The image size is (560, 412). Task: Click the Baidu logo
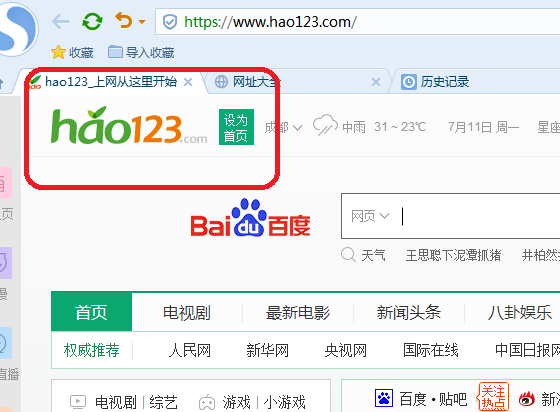[x=250, y=218]
